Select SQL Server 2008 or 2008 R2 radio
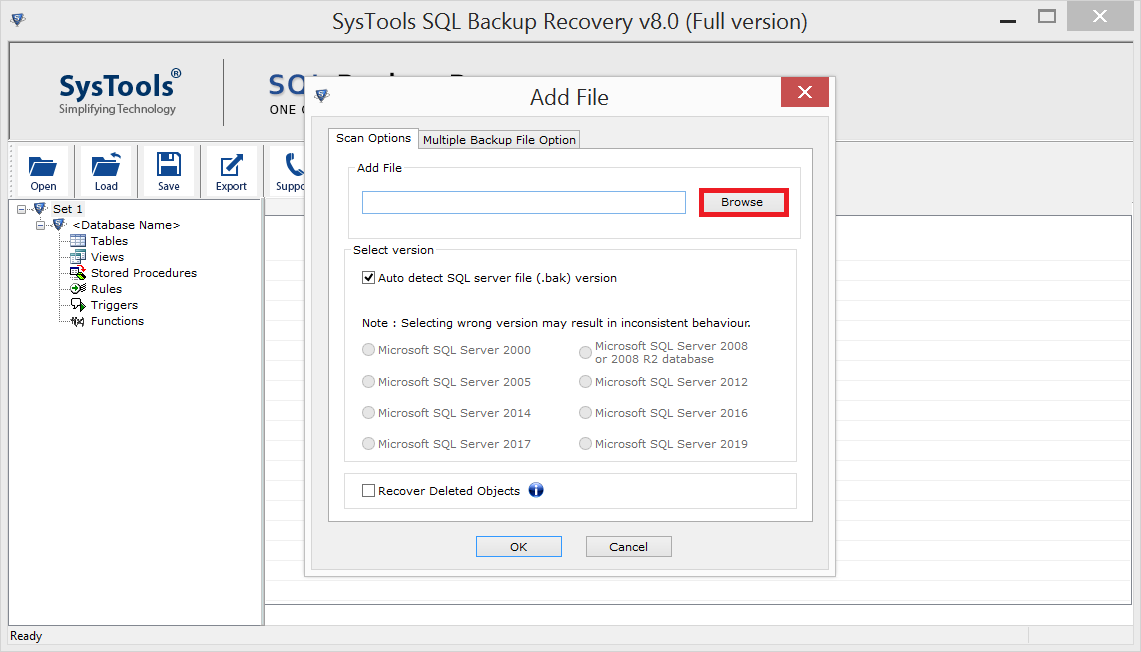This screenshot has width=1141, height=652. pyautogui.click(x=585, y=352)
